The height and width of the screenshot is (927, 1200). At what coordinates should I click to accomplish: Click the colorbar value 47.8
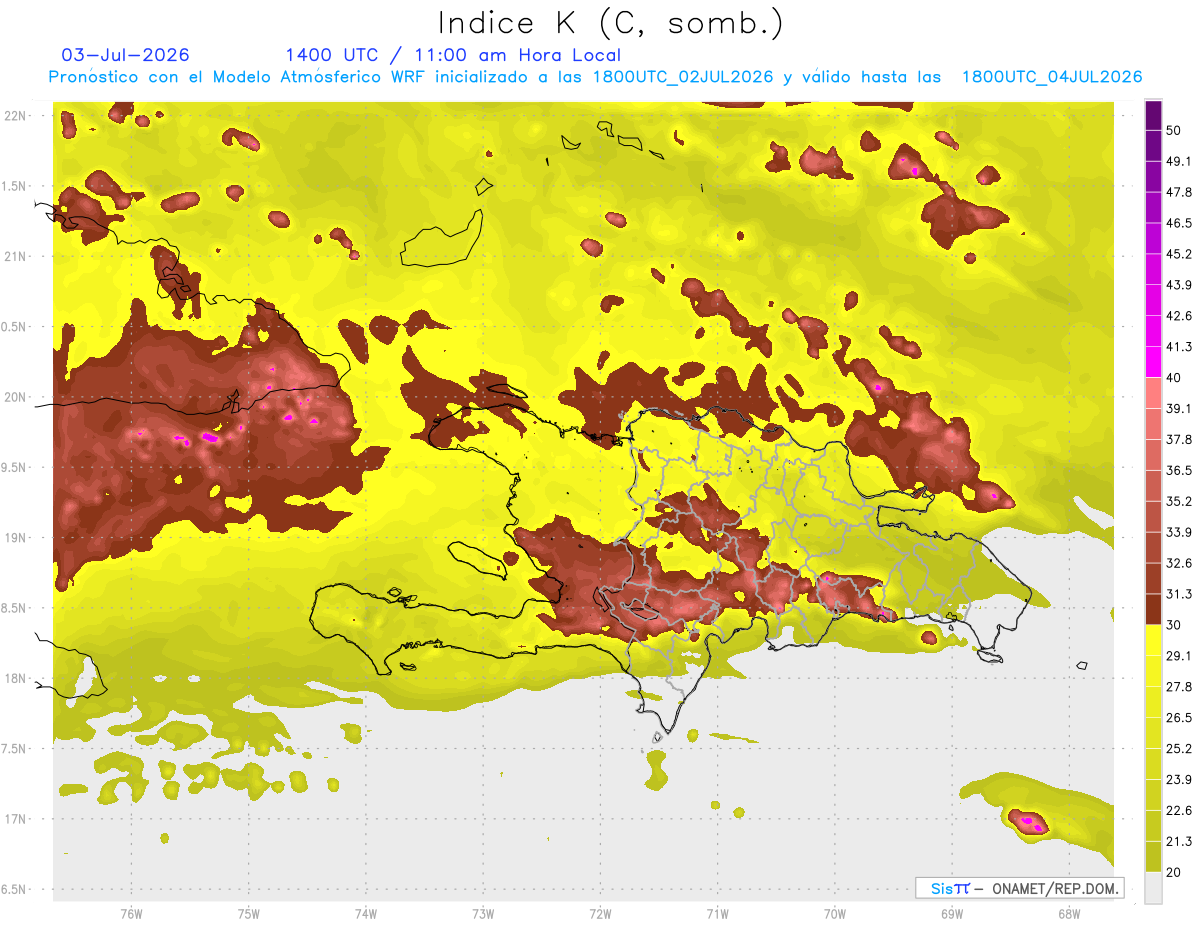click(1180, 192)
